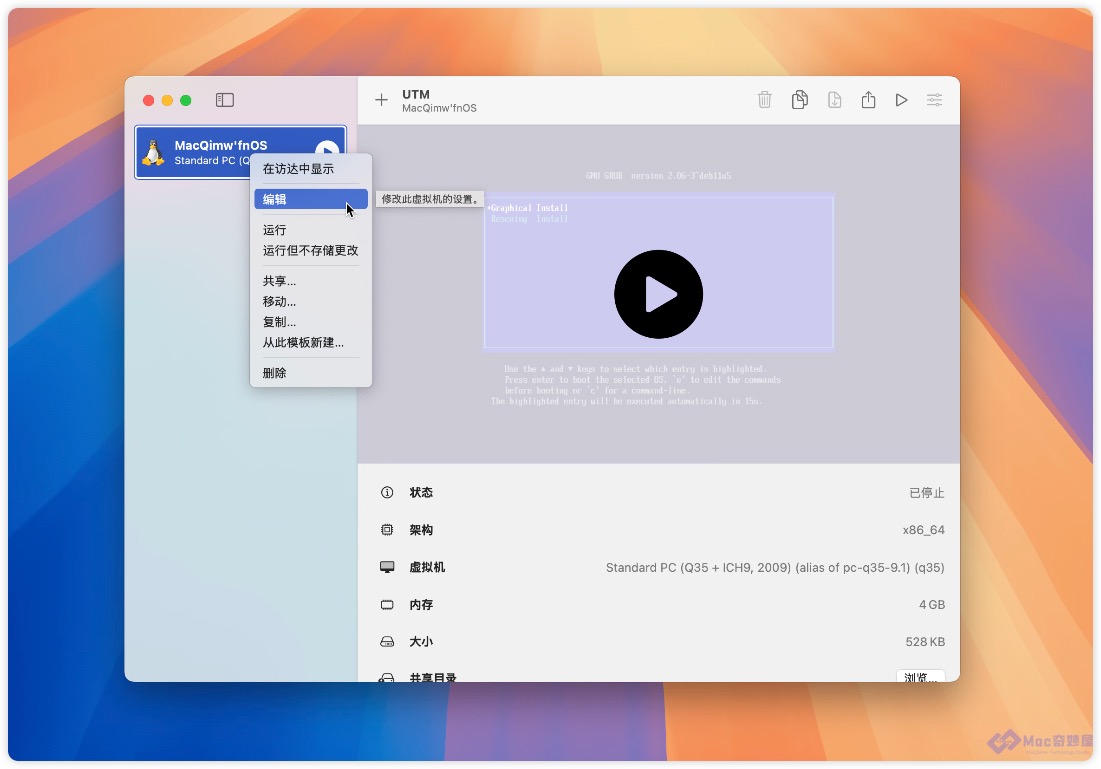This screenshot has width=1101, height=769.
Task: Click the 状态 info icon
Action: click(x=387, y=493)
